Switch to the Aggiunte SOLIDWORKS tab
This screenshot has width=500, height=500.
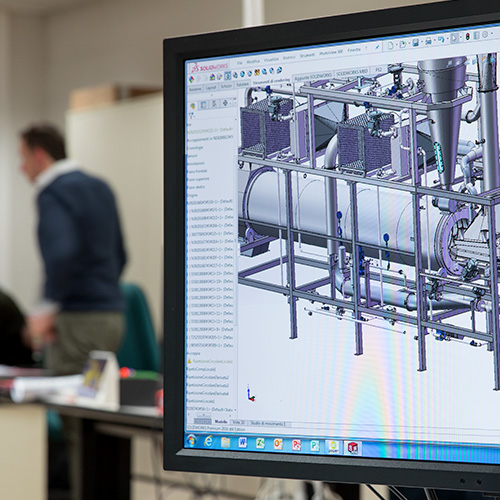pos(312,77)
